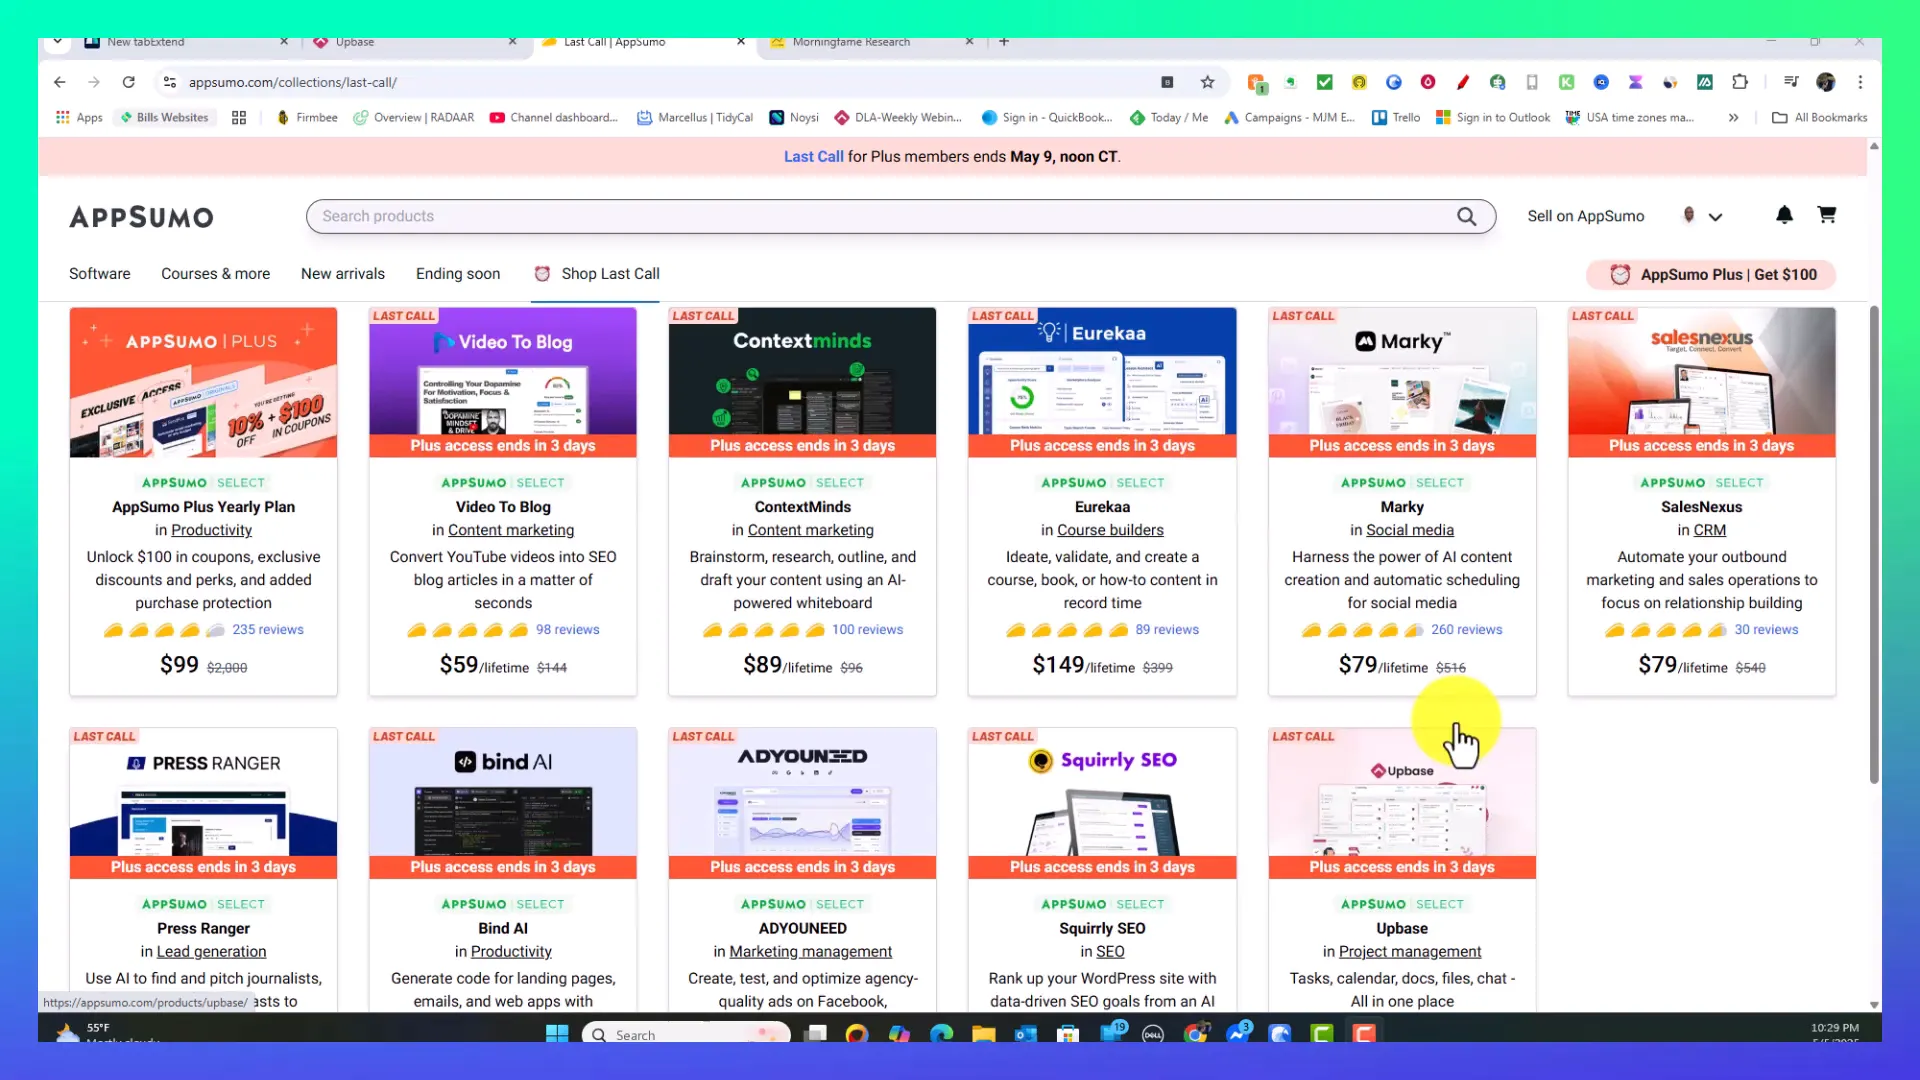Click Course builders category link
Screen dimensions: 1920x1080
(x=1110, y=531)
